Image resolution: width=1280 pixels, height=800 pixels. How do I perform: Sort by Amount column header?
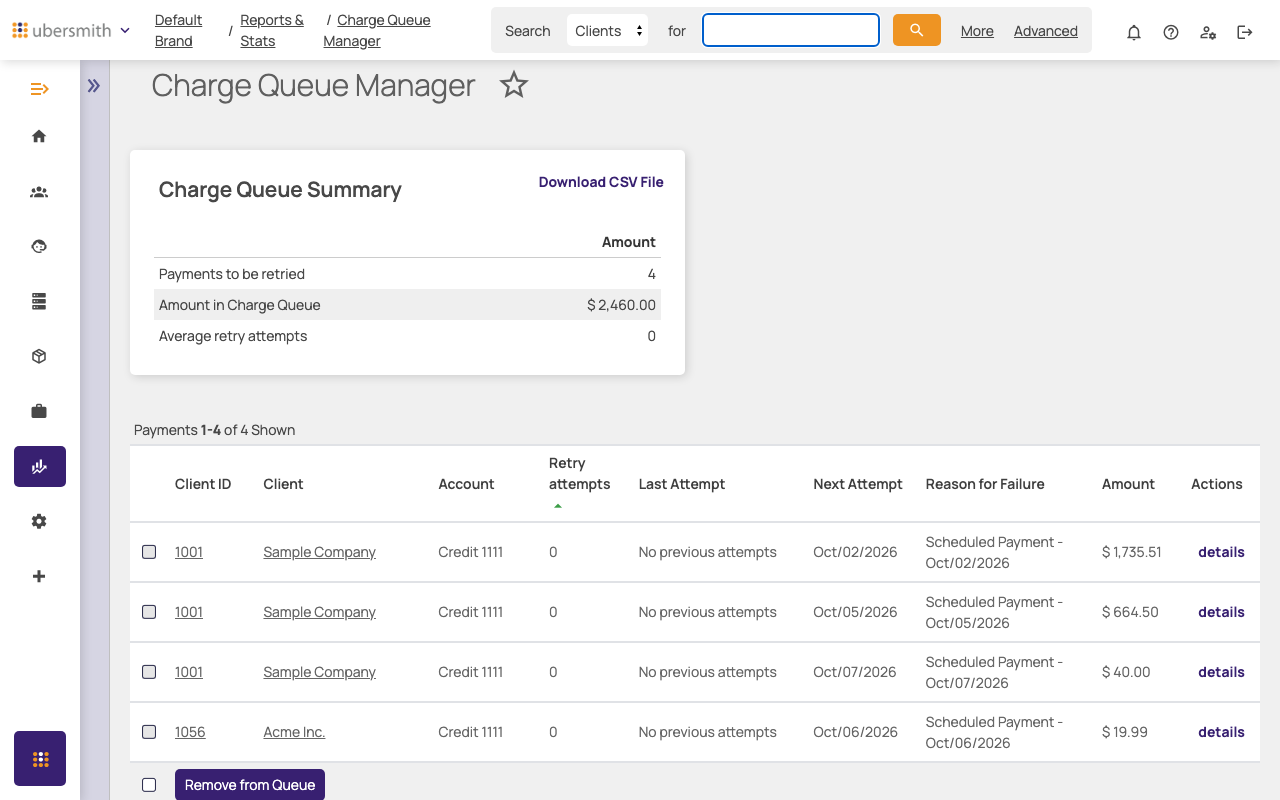coord(1128,484)
